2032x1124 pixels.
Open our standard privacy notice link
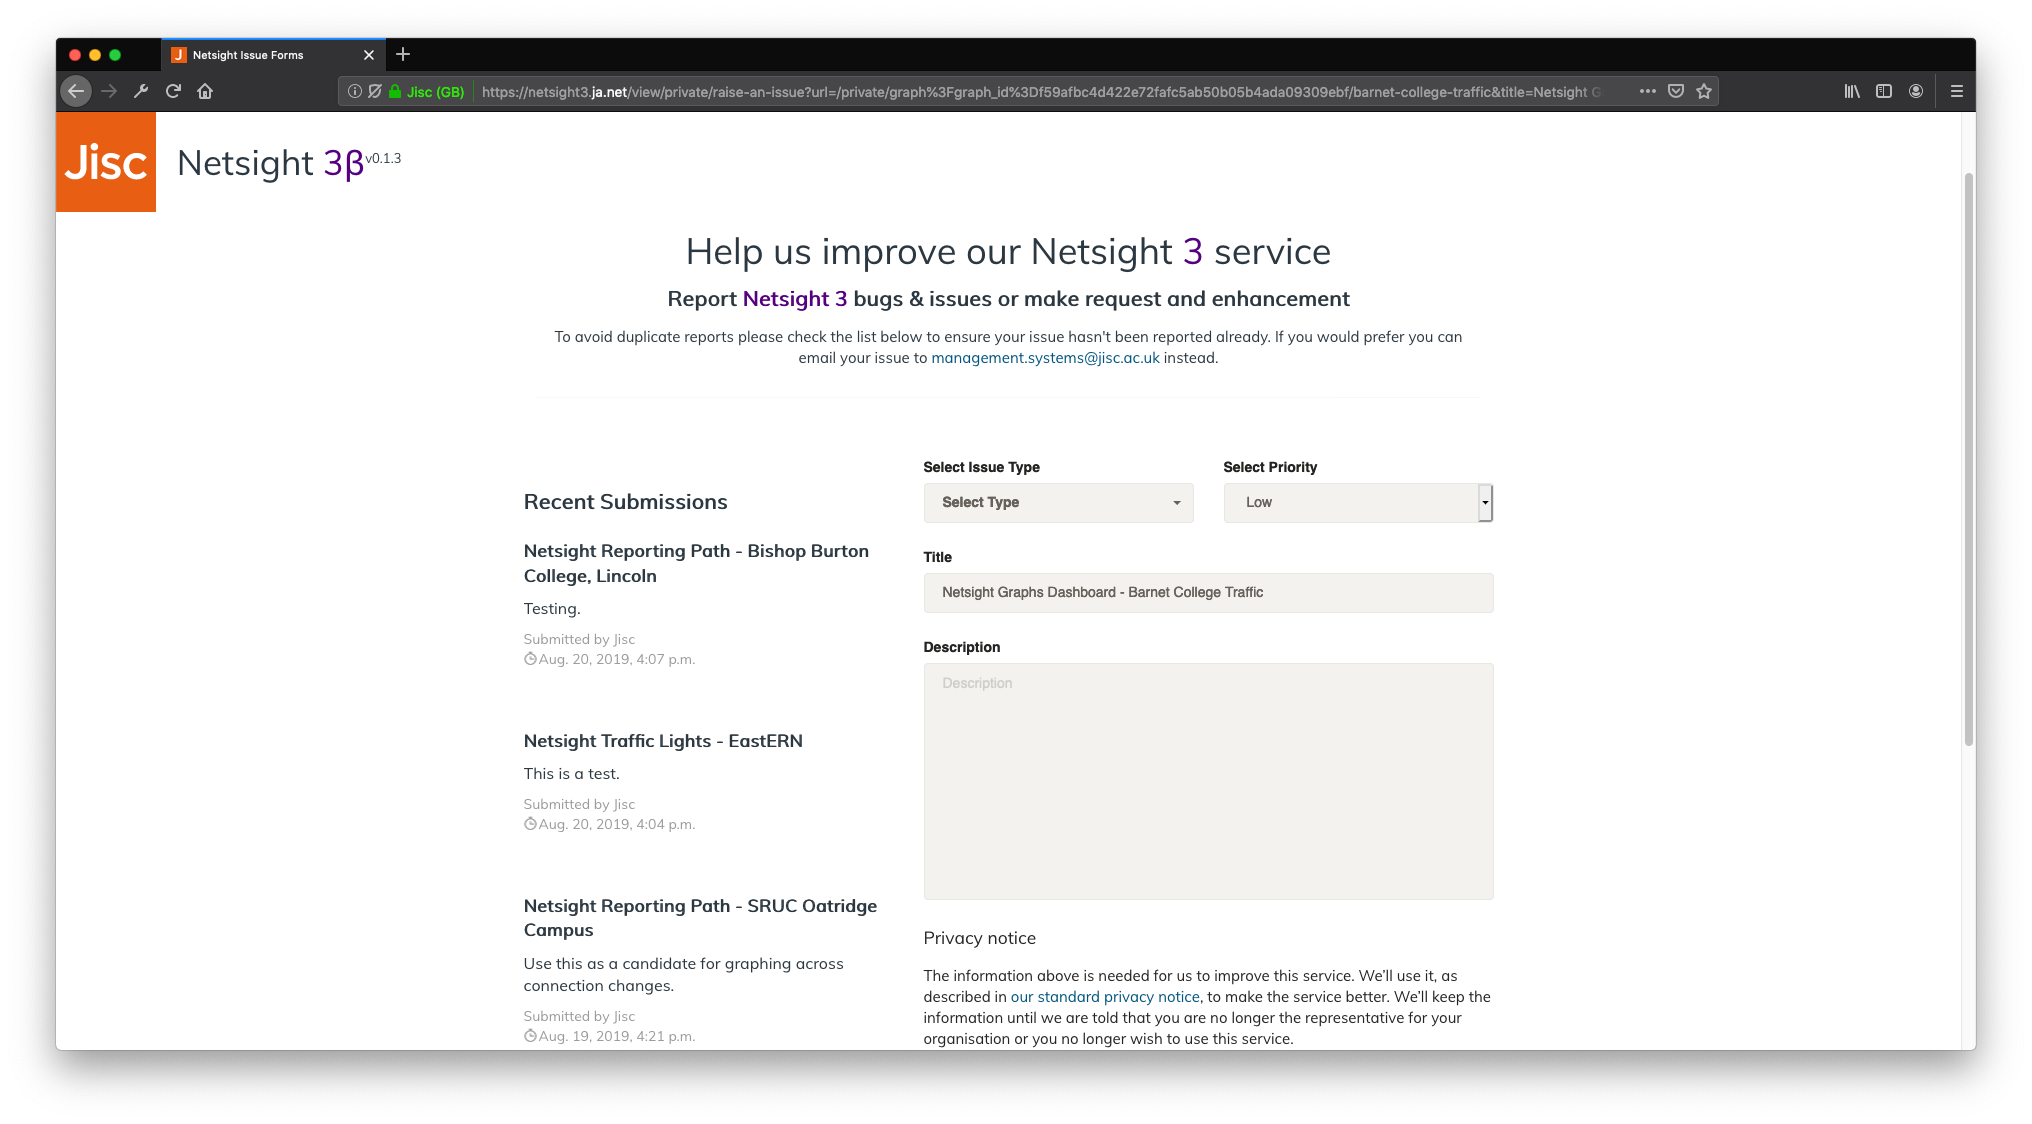click(1104, 997)
